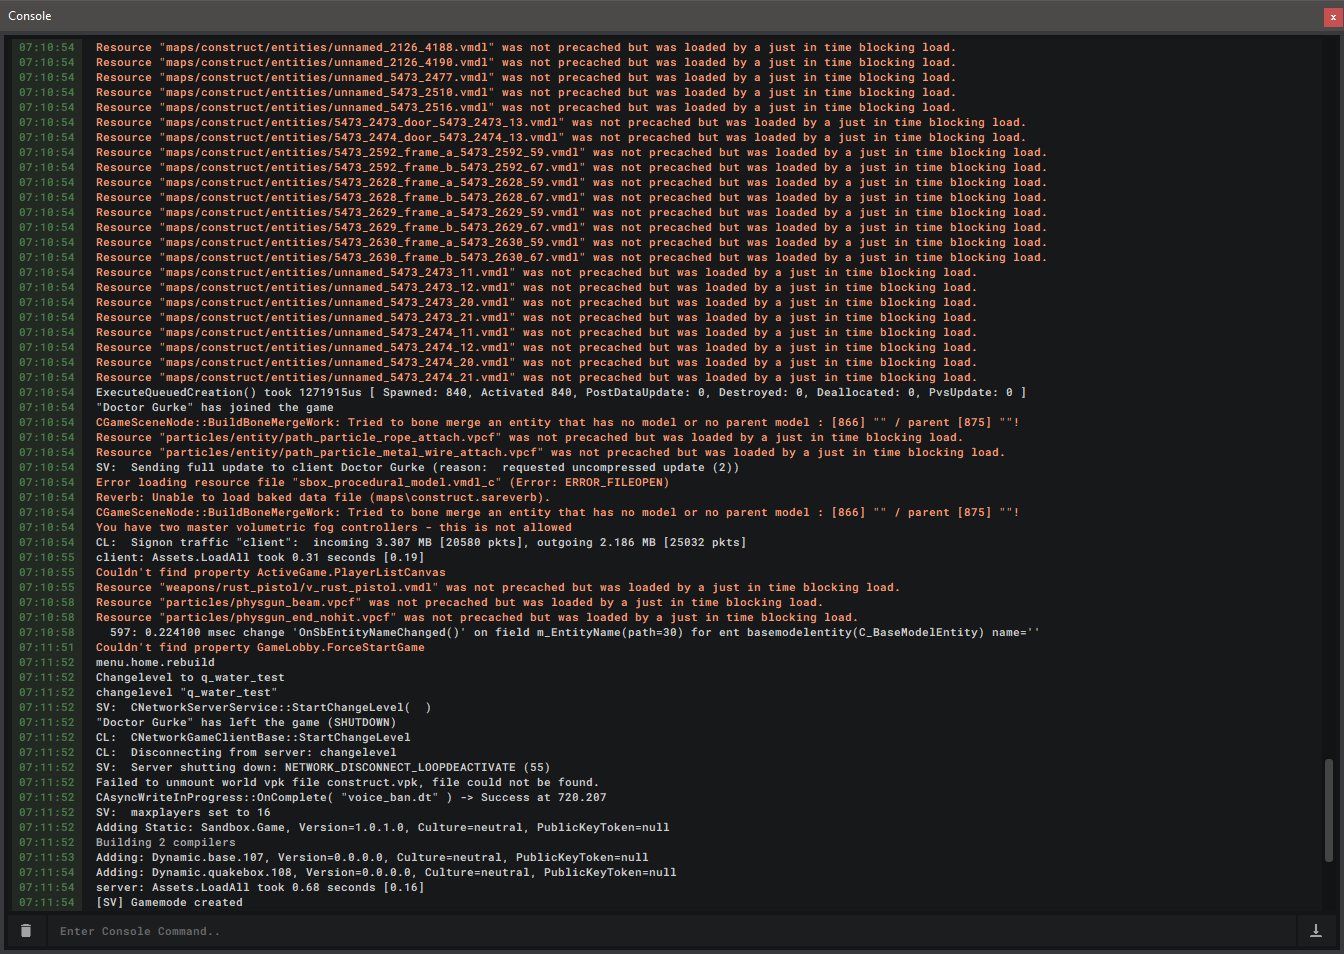Select the 5473_2592_frame_a resource line
Screen dimensions: 1344x954
pyautogui.click(x=572, y=152)
